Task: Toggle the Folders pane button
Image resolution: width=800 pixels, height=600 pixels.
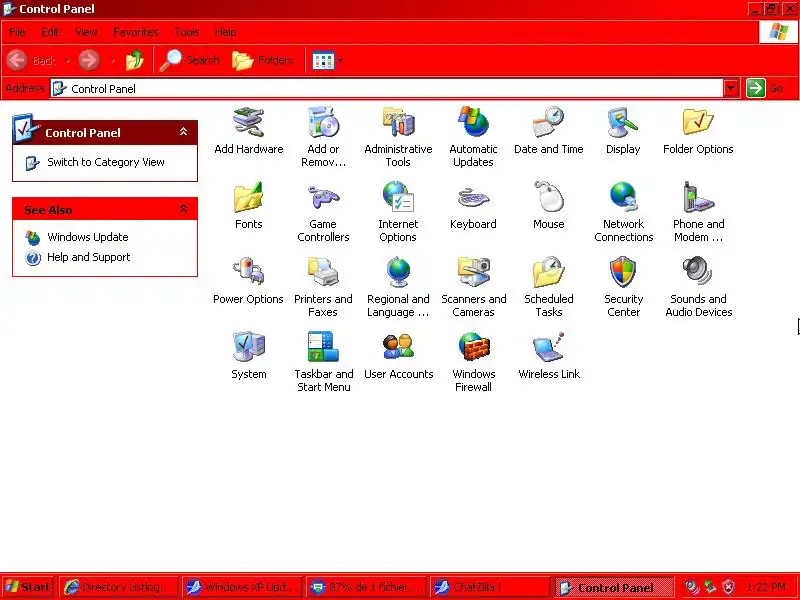Action: (263, 60)
